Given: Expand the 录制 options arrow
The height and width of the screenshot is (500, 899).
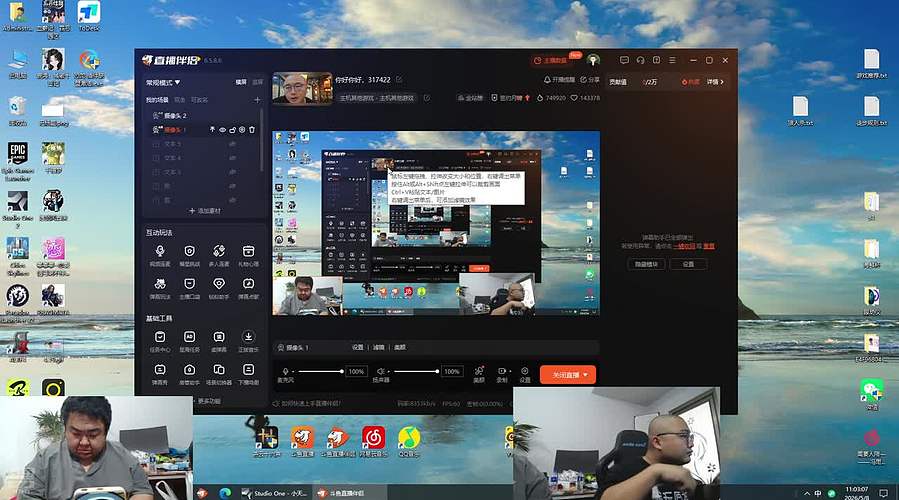Looking at the screenshot, I should 509,371.
